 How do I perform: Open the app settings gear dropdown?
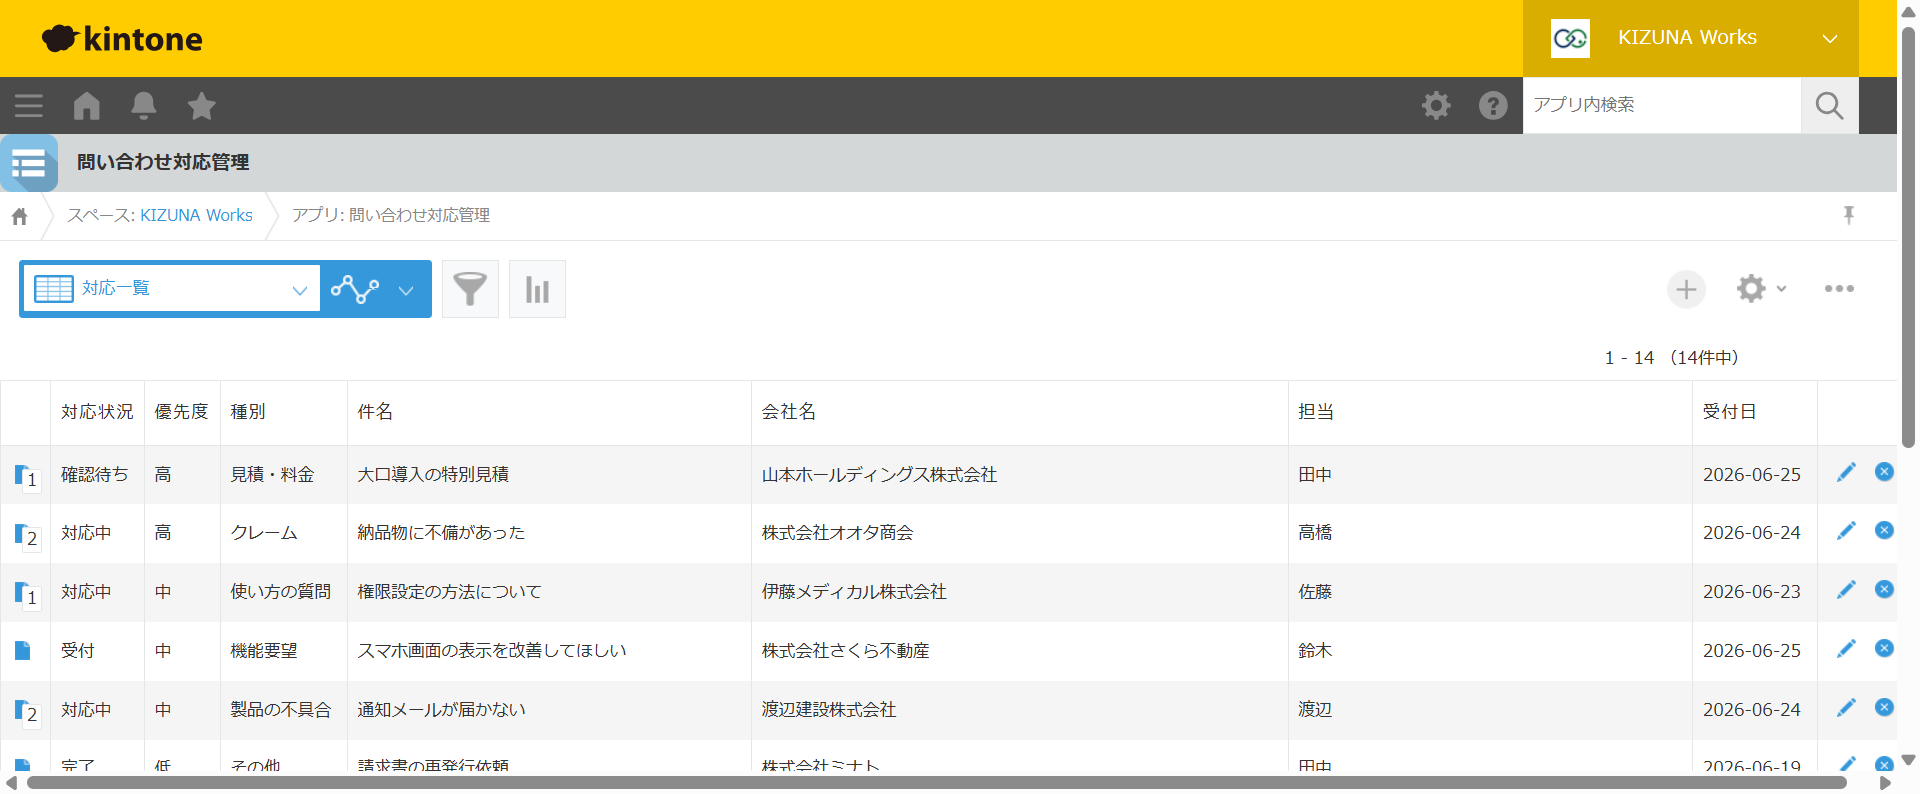click(1761, 289)
